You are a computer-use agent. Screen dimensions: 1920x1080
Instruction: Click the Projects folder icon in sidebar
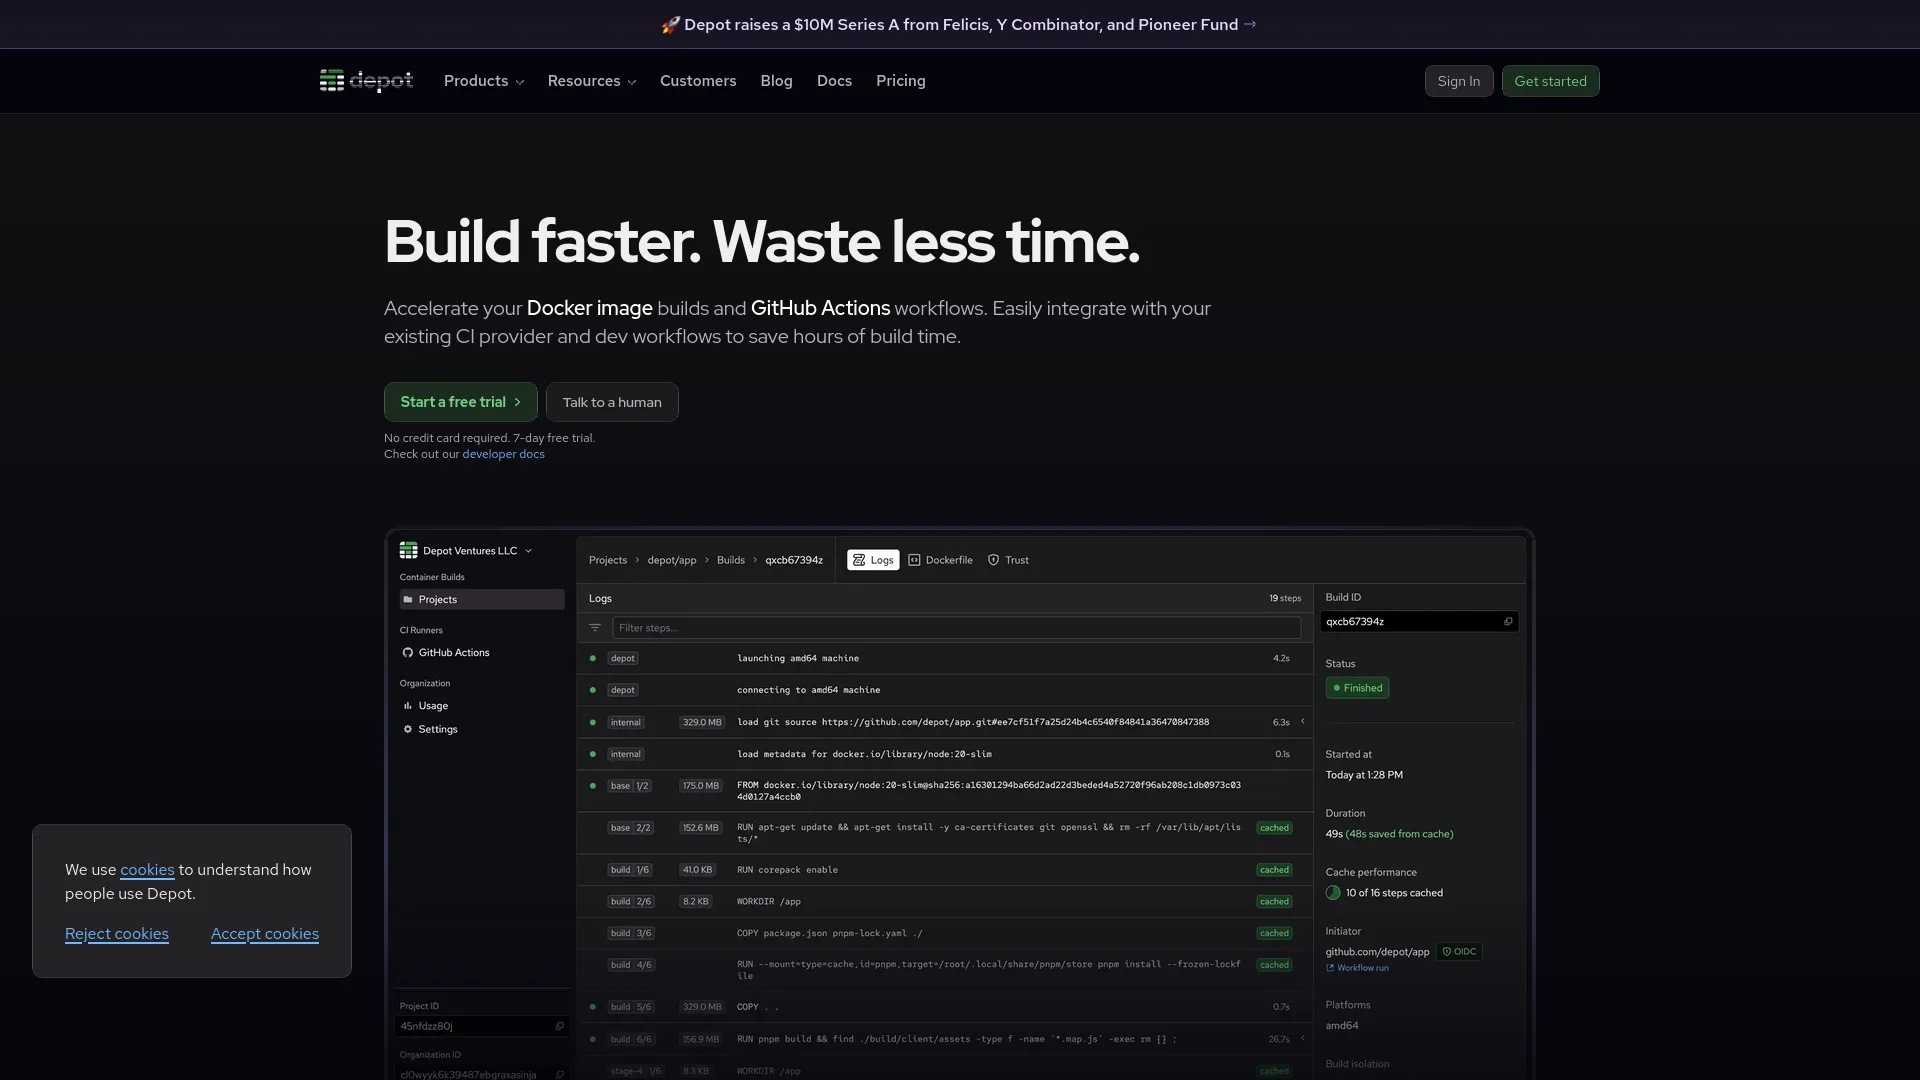[x=408, y=599]
